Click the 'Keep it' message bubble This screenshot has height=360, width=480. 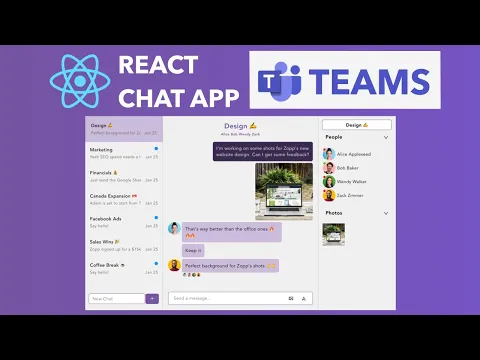(x=193, y=251)
